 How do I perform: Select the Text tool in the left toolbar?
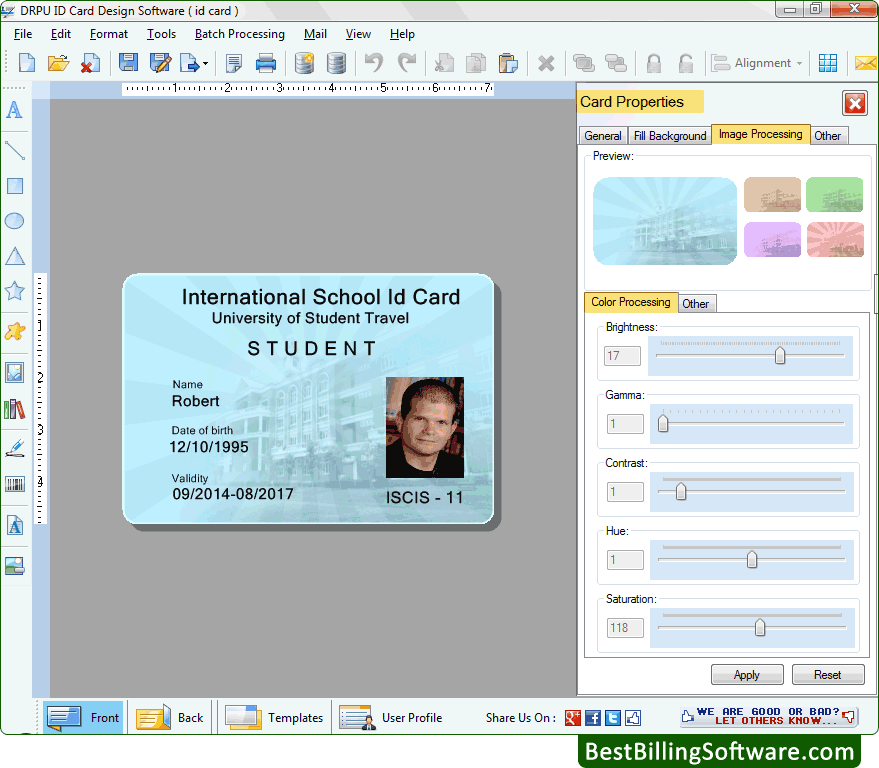coord(14,110)
